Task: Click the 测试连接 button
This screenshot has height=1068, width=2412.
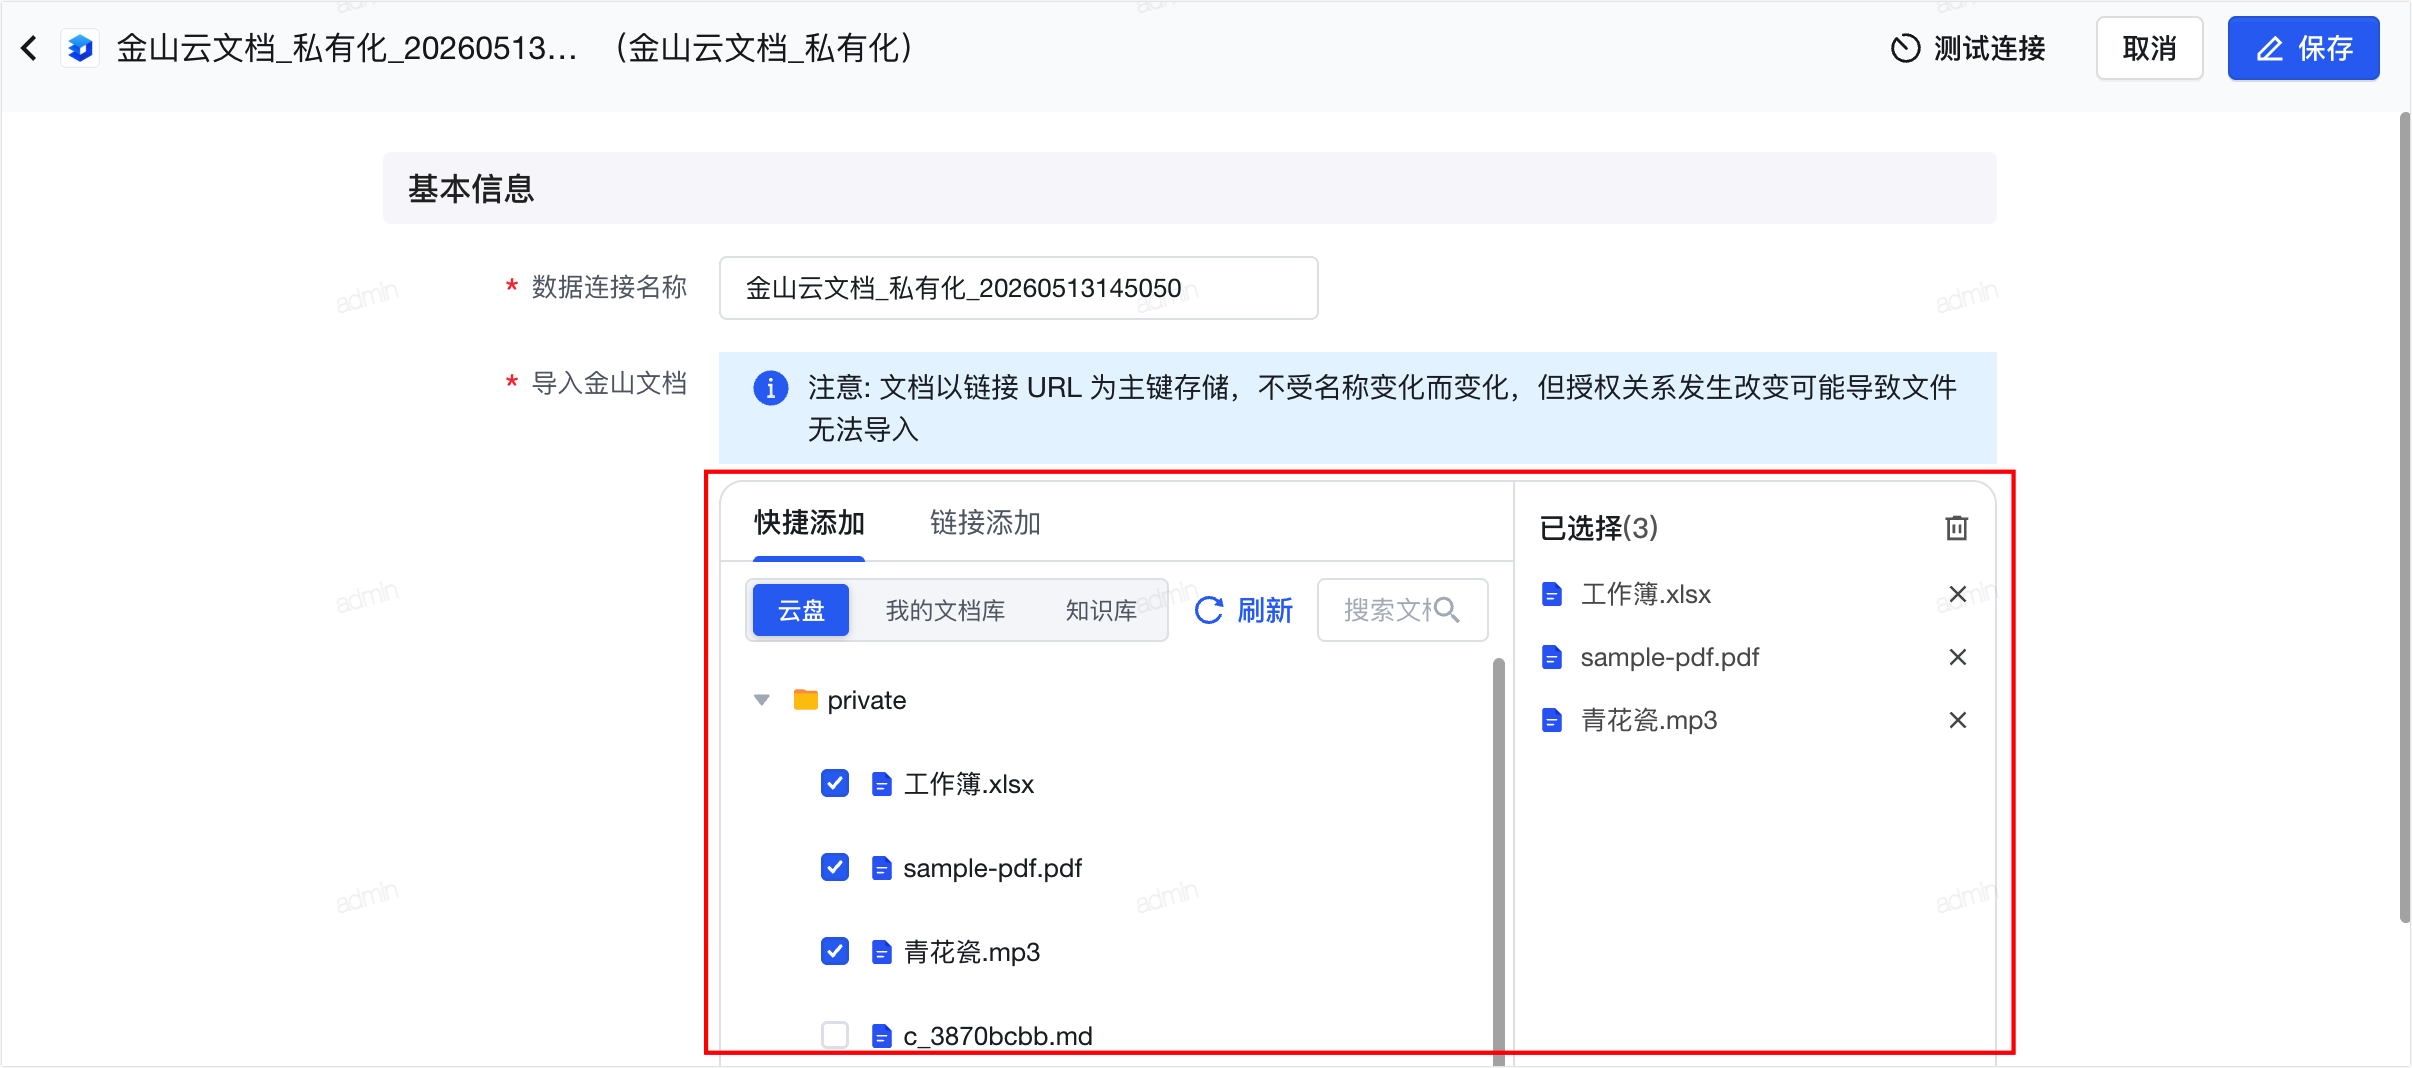Action: (1968, 48)
